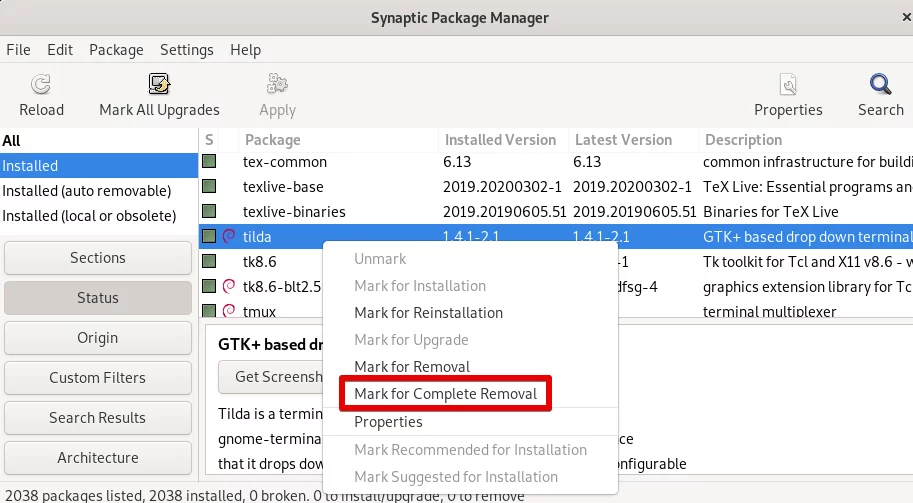Select the tex-common package row

click(x=556, y=162)
